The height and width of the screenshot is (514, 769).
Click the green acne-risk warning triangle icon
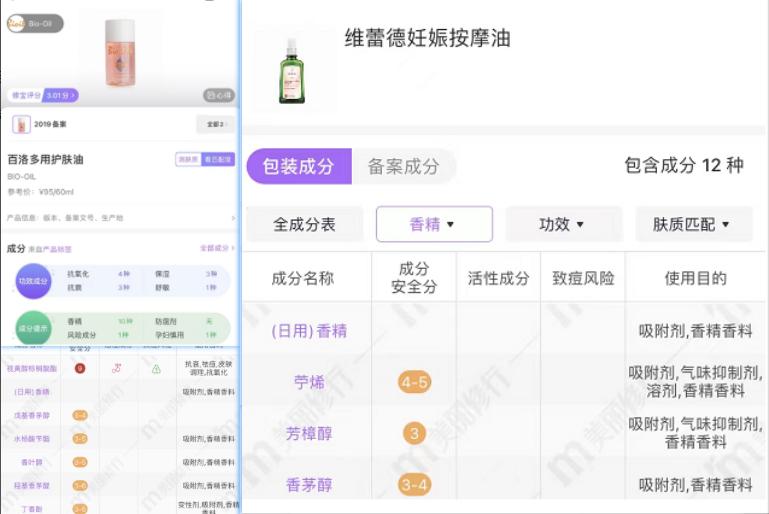pos(156,369)
